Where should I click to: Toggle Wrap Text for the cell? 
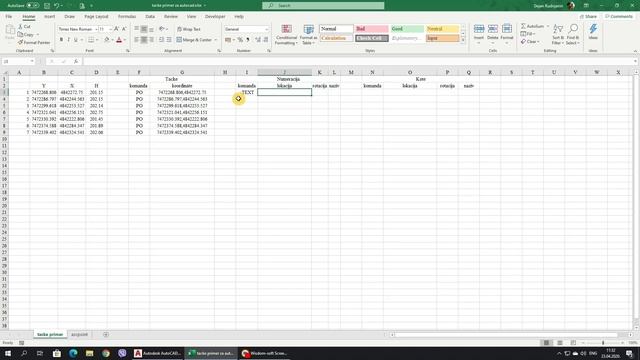pyautogui.click(x=189, y=29)
